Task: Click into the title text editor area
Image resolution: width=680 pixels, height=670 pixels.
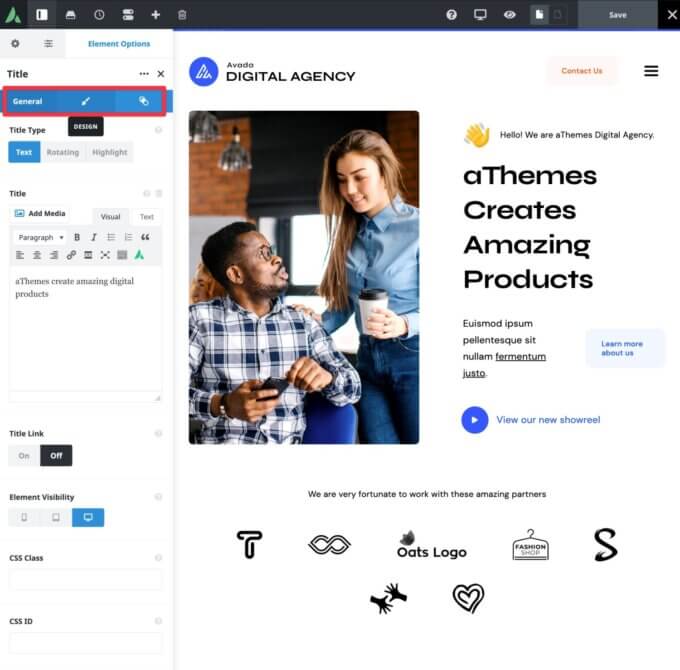Action: (85, 330)
